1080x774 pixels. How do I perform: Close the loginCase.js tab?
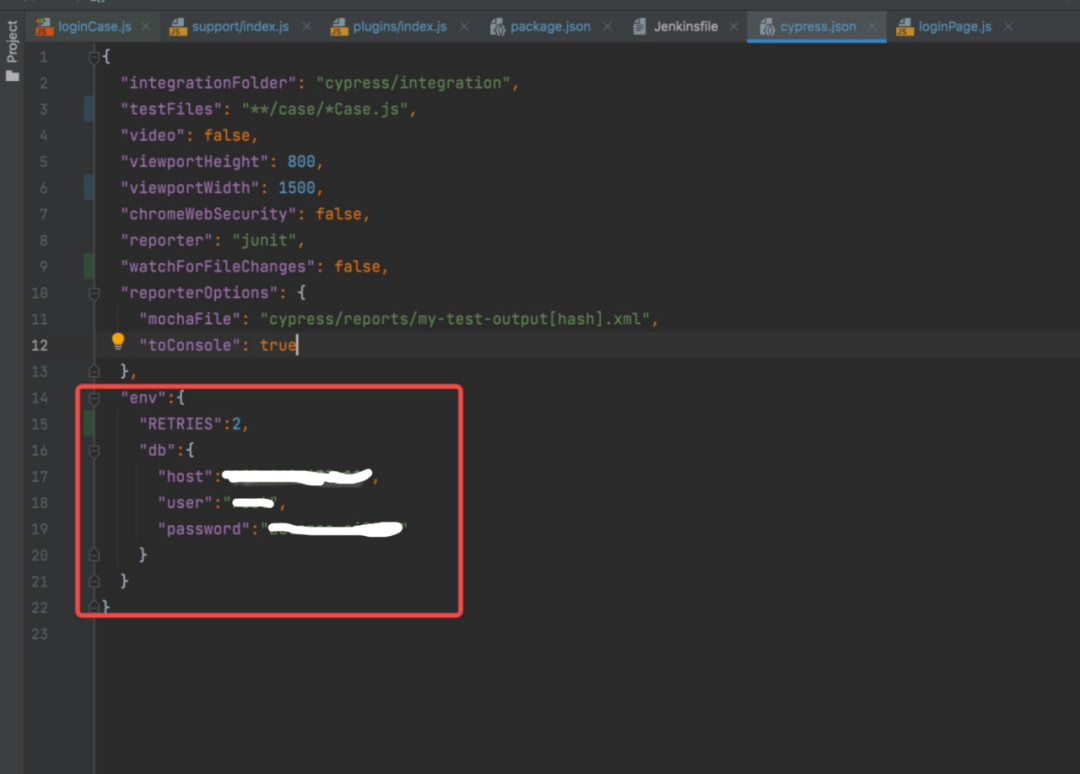(145, 26)
